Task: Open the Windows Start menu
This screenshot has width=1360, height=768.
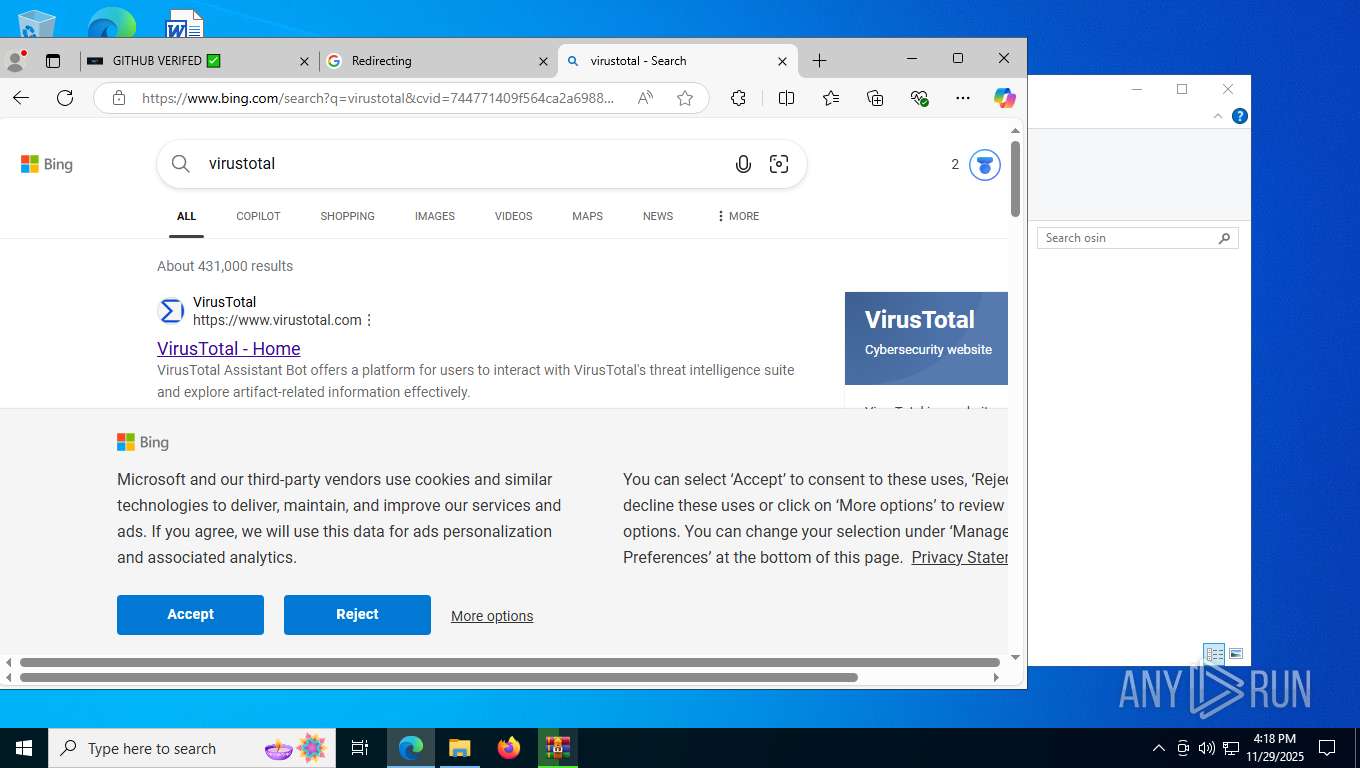Action: pyautogui.click(x=24, y=748)
